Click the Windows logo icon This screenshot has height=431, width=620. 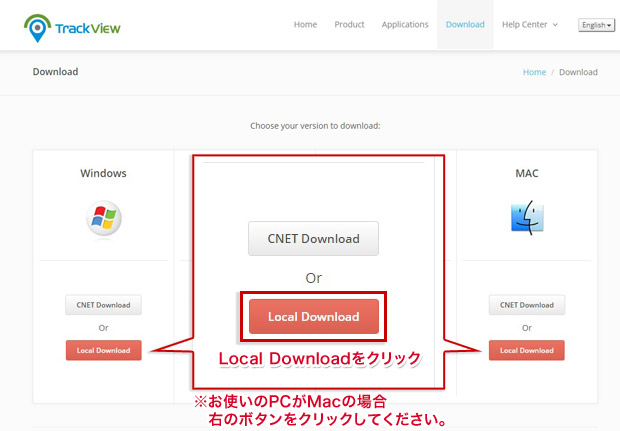(104, 218)
